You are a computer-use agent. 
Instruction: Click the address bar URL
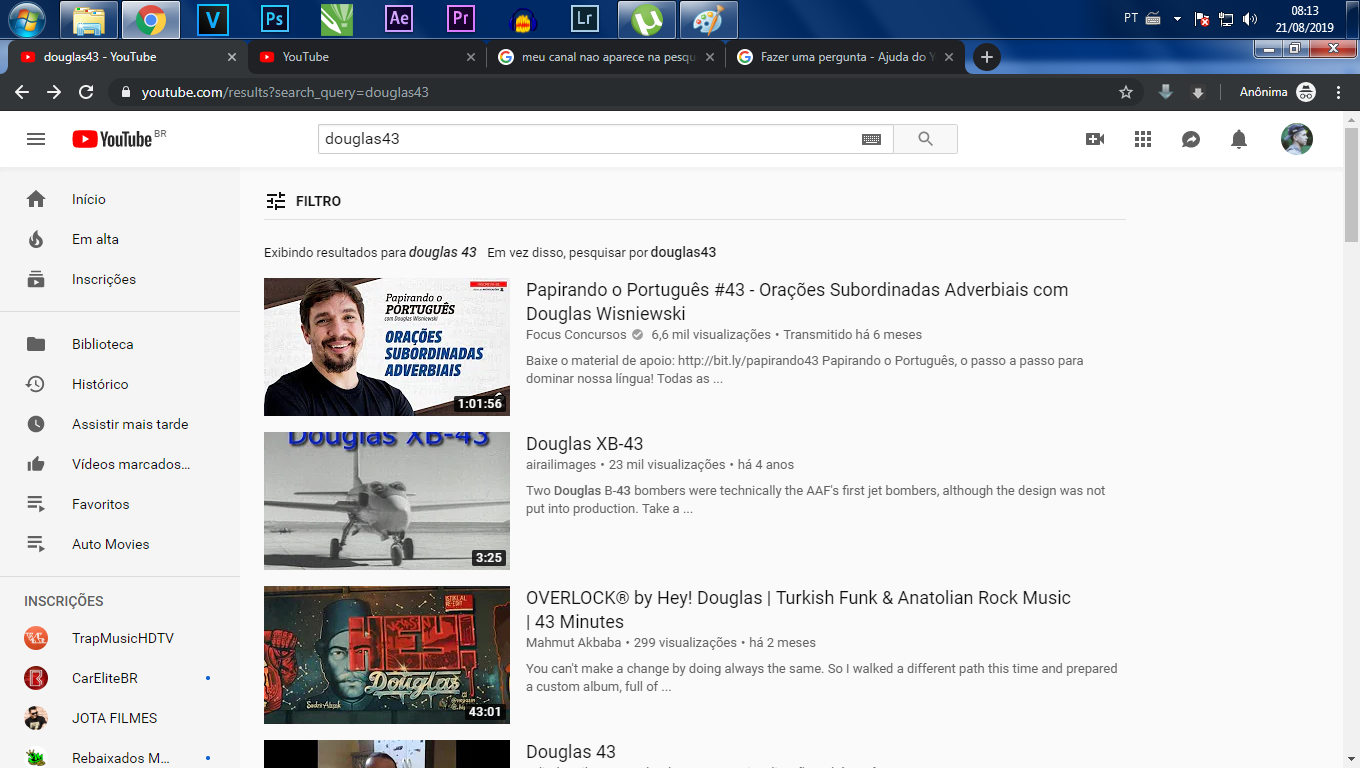click(285, 92)
